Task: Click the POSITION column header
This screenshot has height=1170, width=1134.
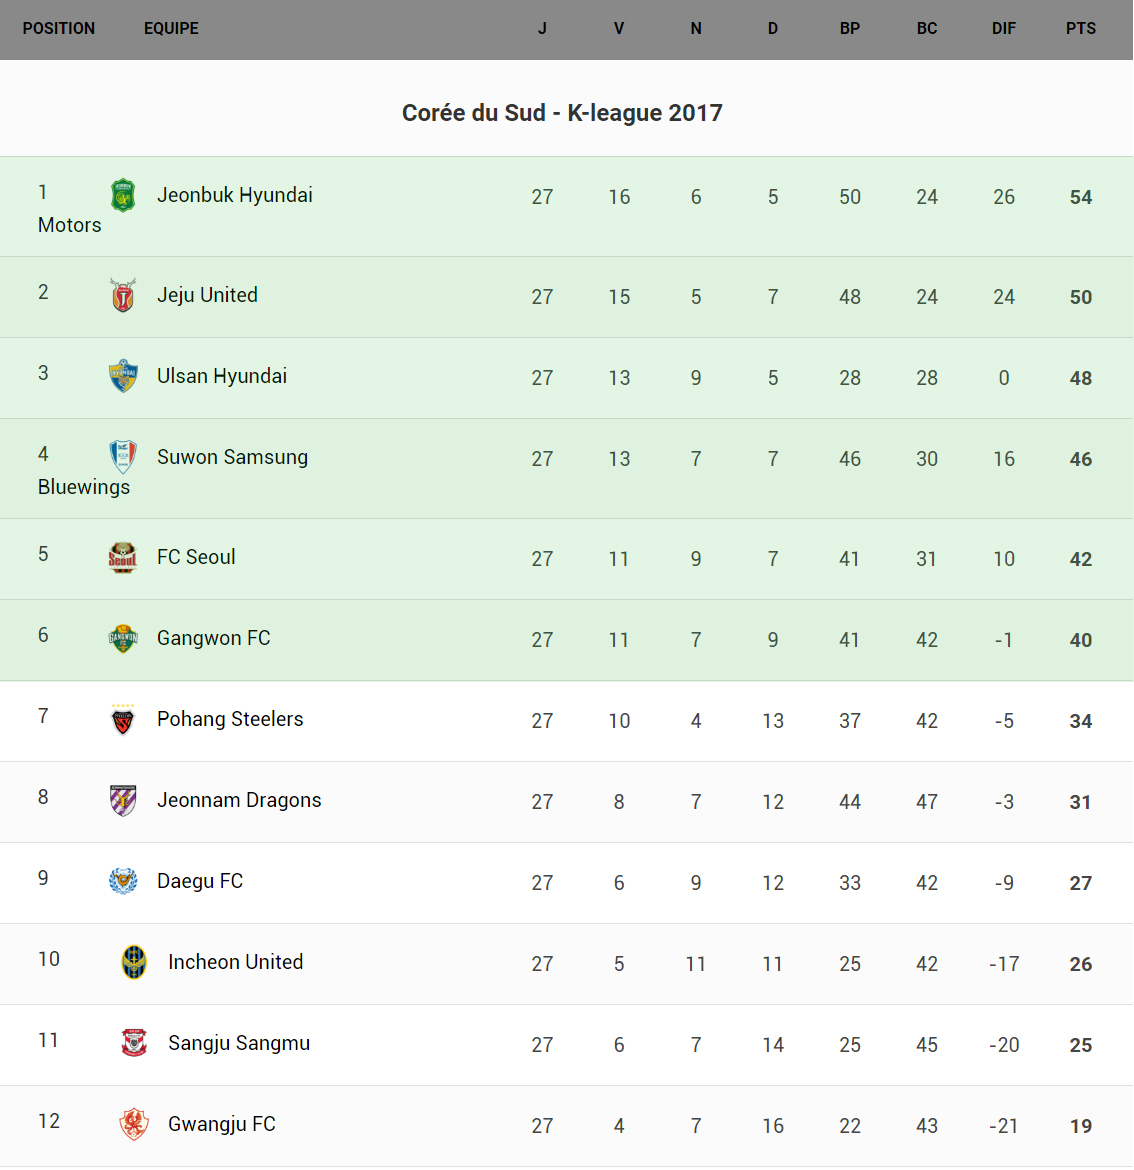Action: [59, 29]
